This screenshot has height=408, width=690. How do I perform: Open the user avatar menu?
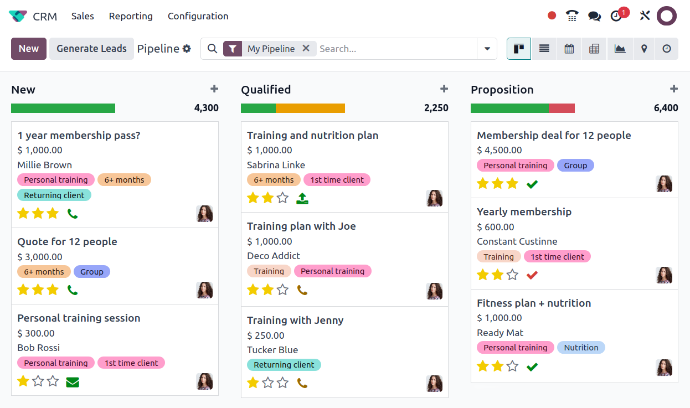(667, 16)
